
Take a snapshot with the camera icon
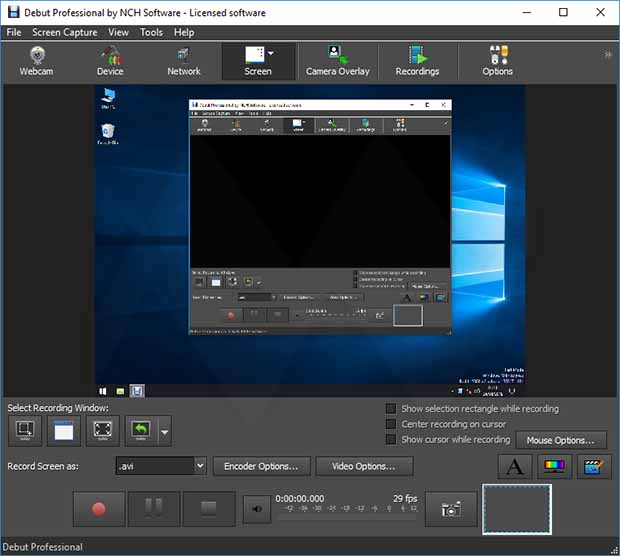coord(451,509)
